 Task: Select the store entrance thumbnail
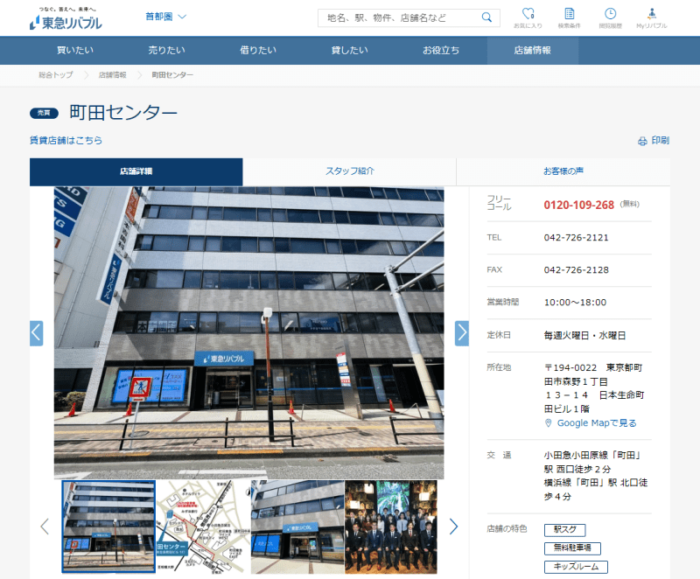pyautogui.click(x=297, y=526)
